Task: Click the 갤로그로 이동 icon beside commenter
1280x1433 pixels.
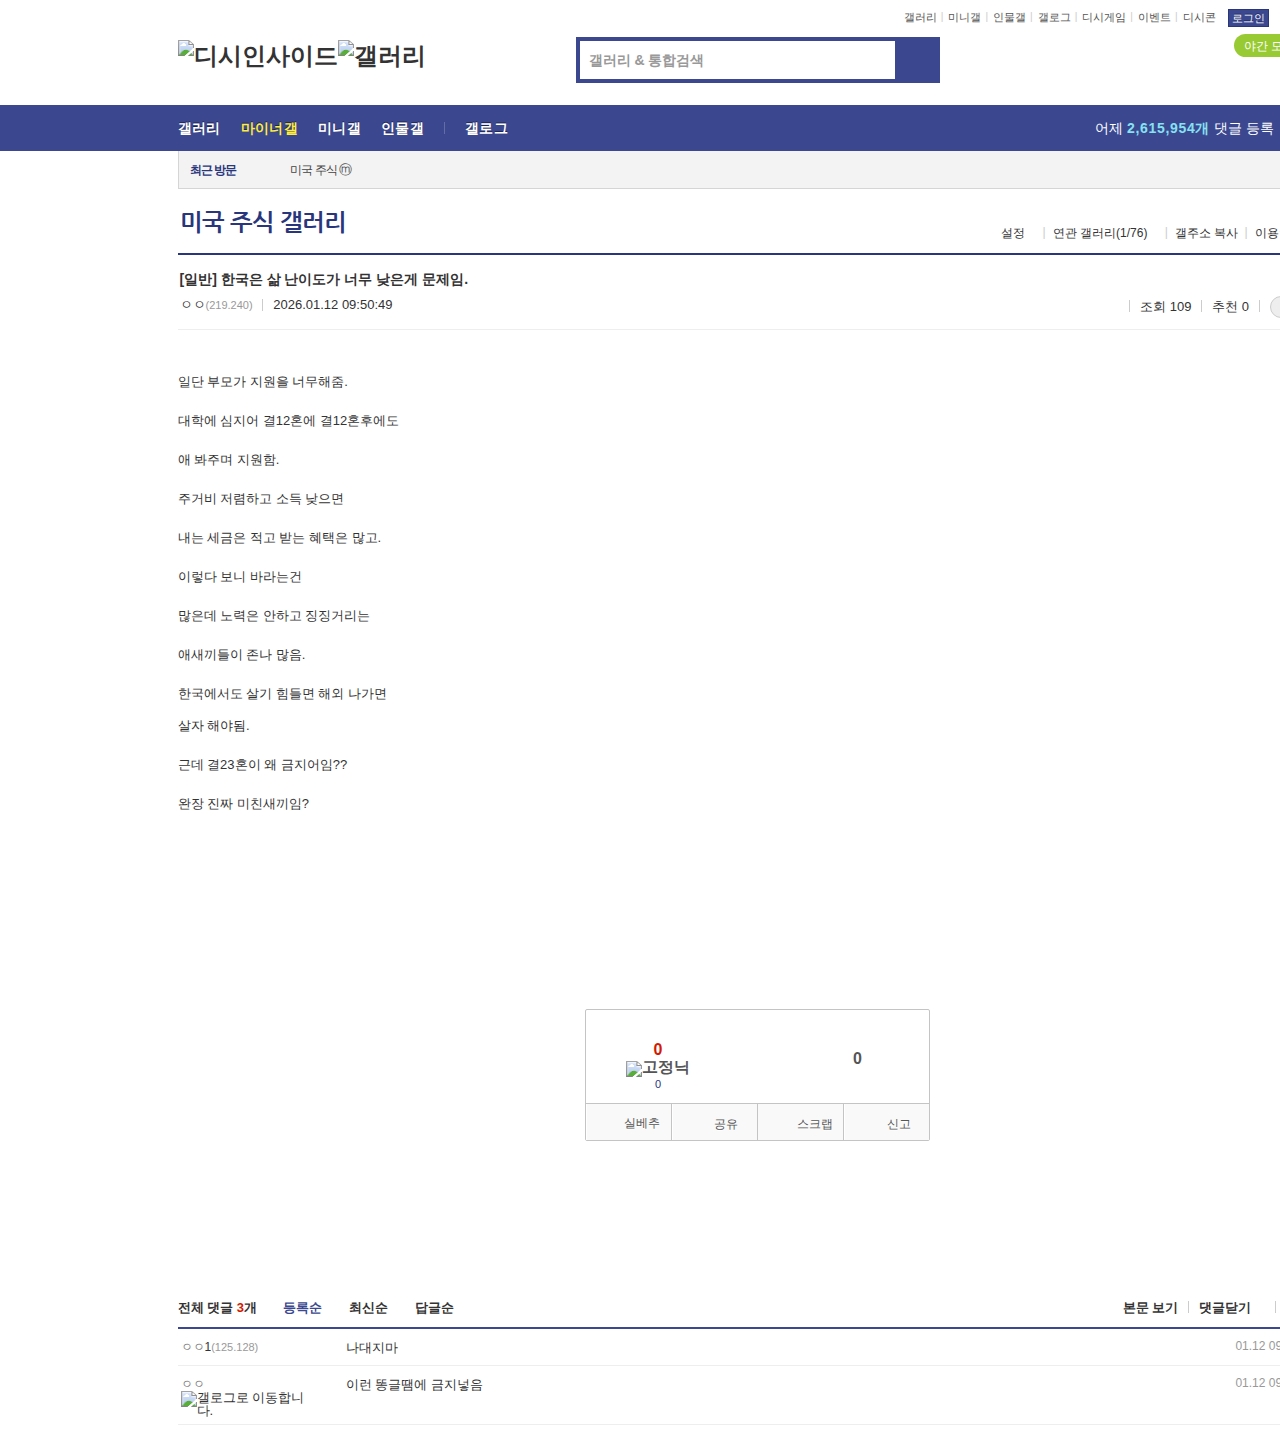Action: [x=243, y=1403]
